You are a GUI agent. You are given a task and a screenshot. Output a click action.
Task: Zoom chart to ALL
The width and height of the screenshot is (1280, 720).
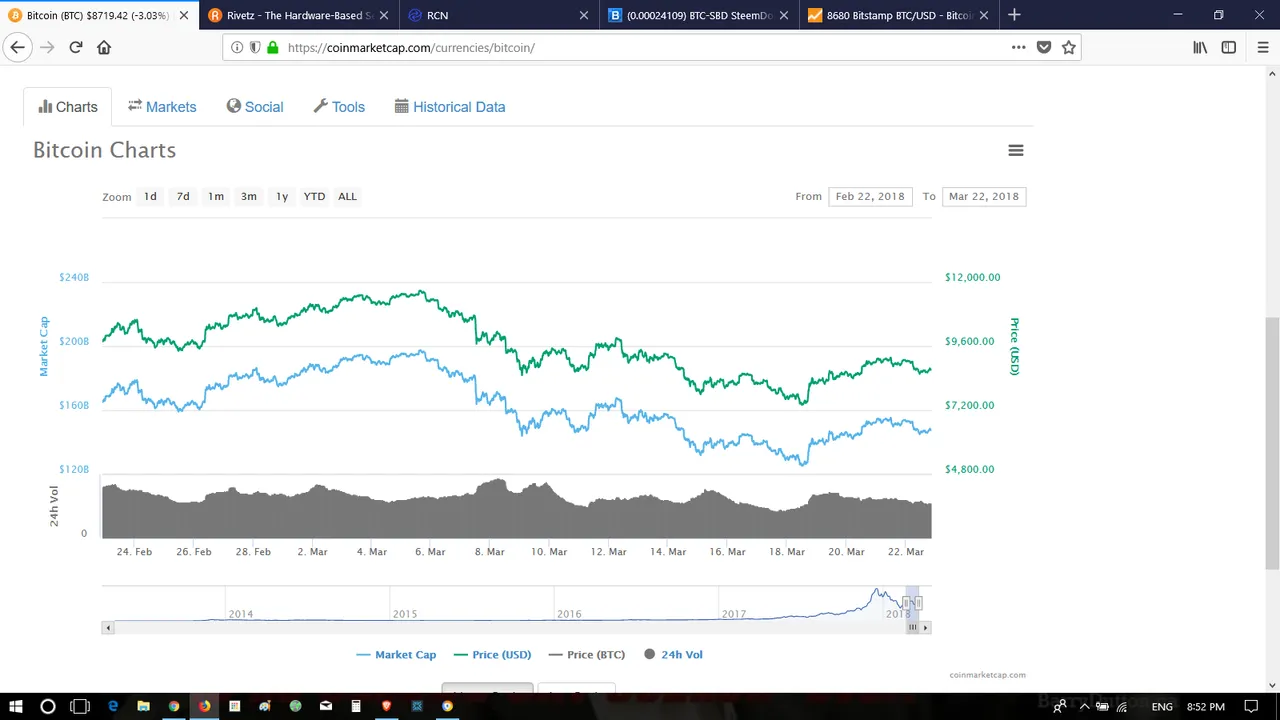click(x=347, y=196)
